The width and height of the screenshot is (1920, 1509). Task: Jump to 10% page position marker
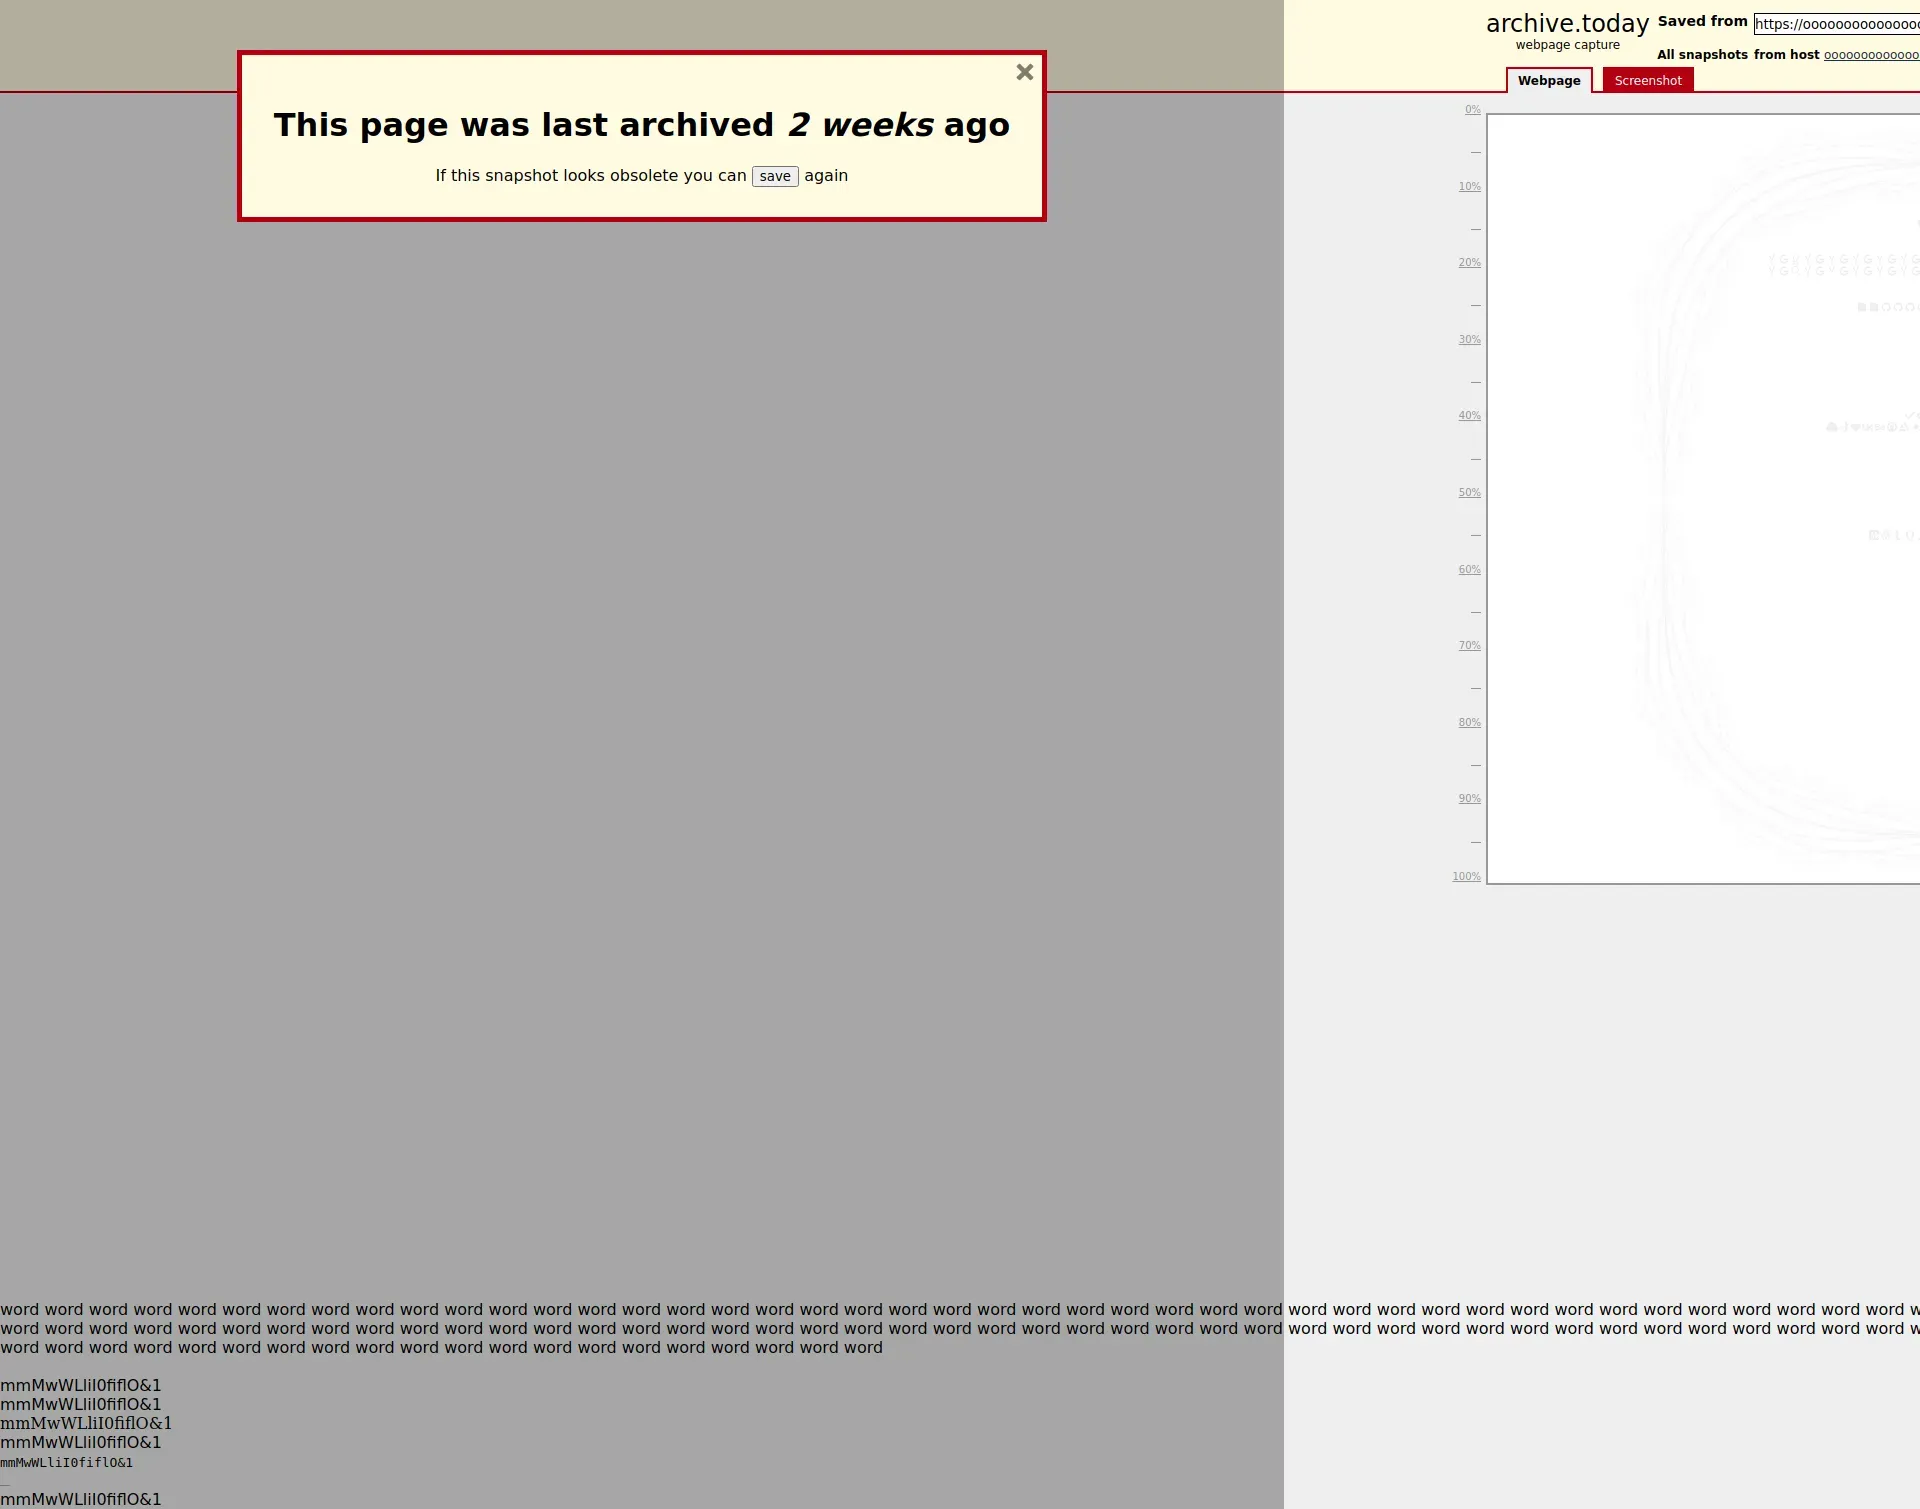[x=1469, y=187]
